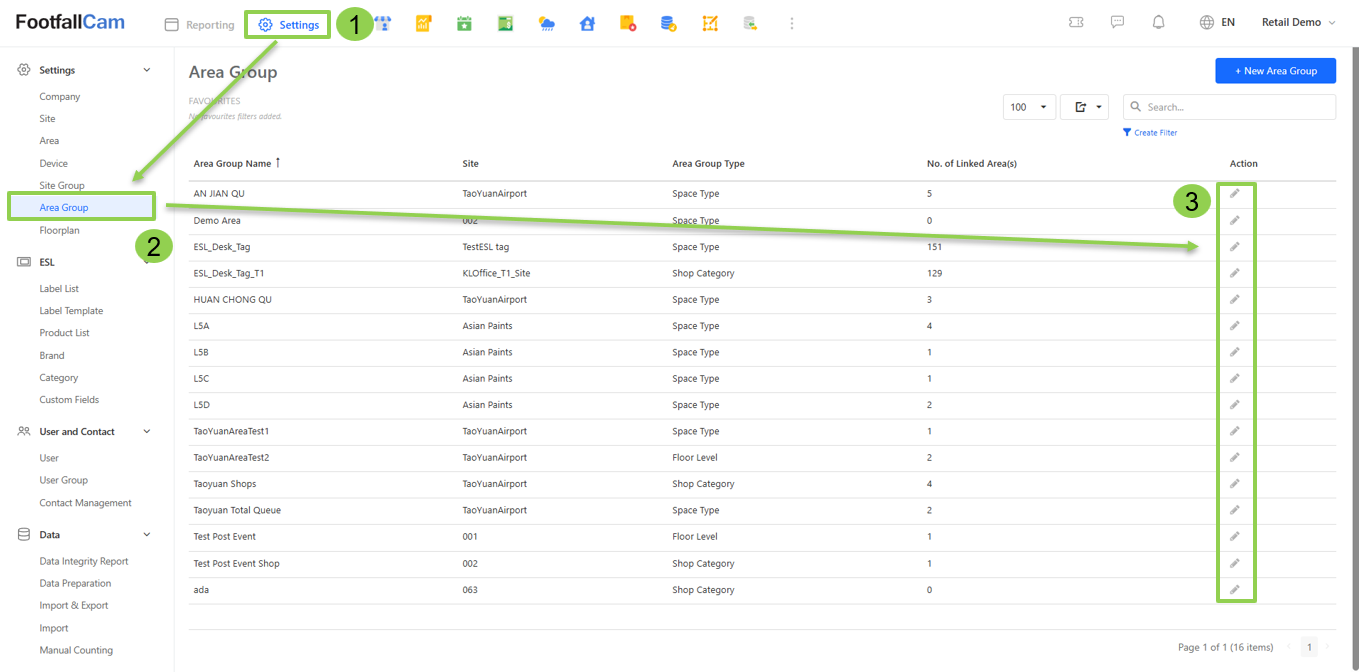This screenshot has height=672, width=1359.
Task: Open the chat message icon
Action: [1117, 22]
